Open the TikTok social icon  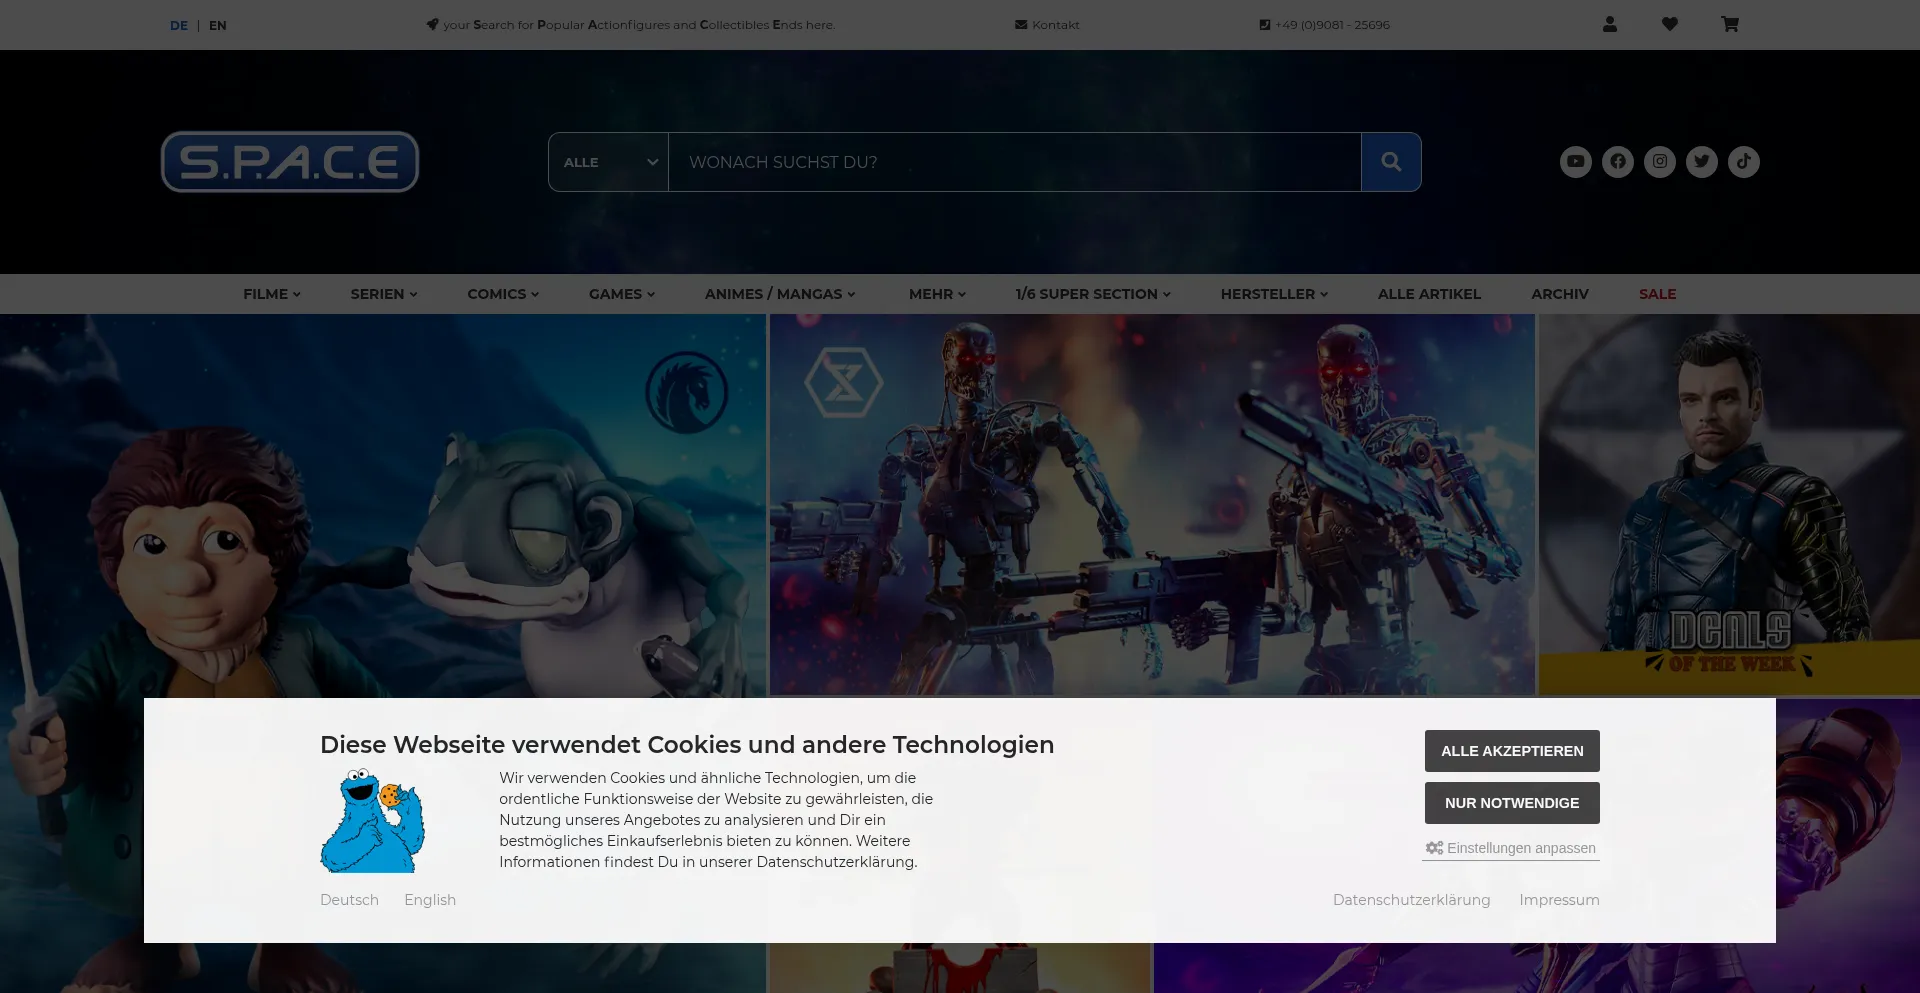(x=1743, y=162)
